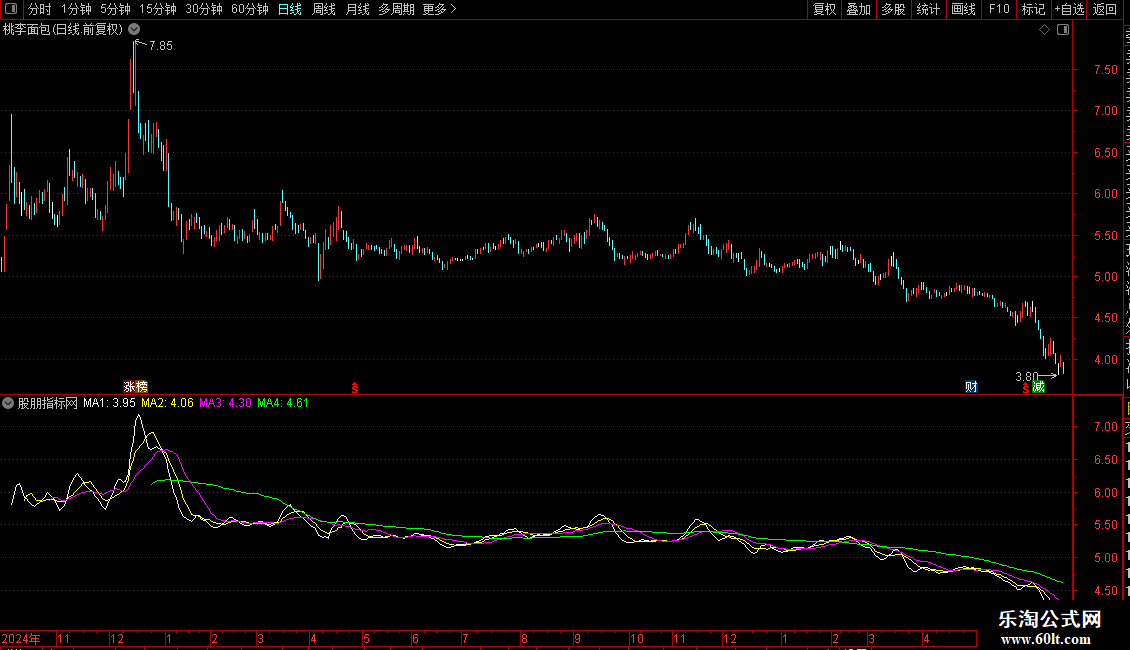The height and width of the screenshot is (650, 1130).
Task: Click the MA2: 4.06 value label
Action: coord(167,403)
